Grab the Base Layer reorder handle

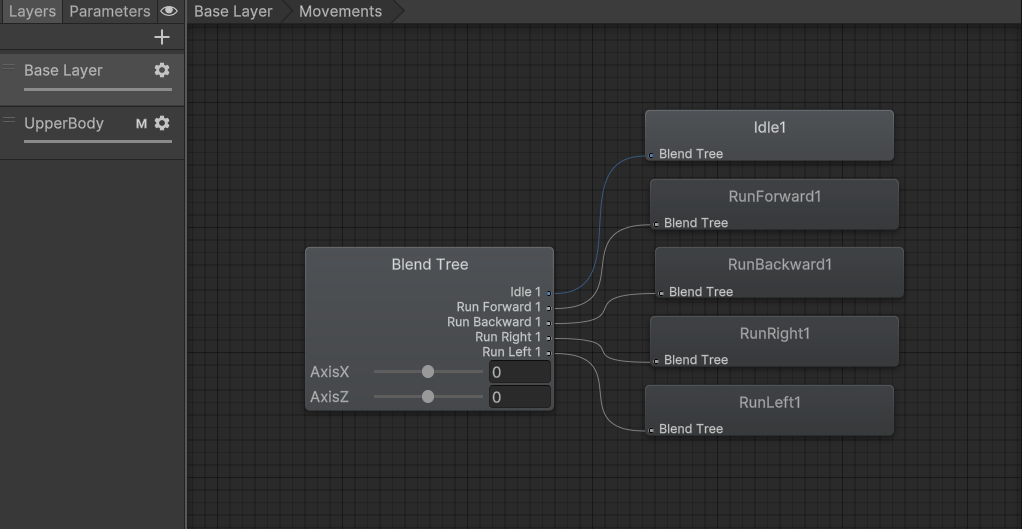tap(8, 67)
